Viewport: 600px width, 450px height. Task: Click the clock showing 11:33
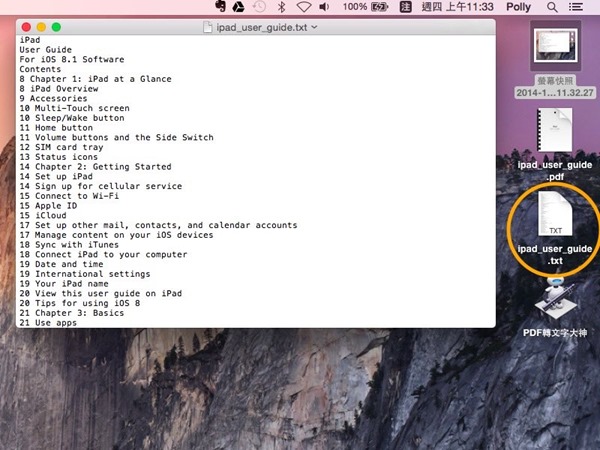457,7
